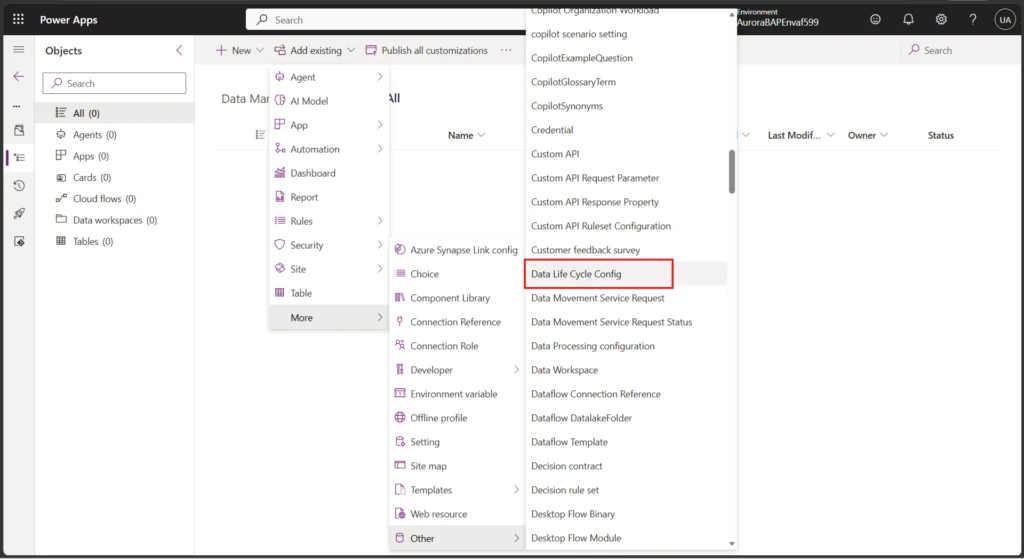Expand the Automation submenu

coord(329,149)
